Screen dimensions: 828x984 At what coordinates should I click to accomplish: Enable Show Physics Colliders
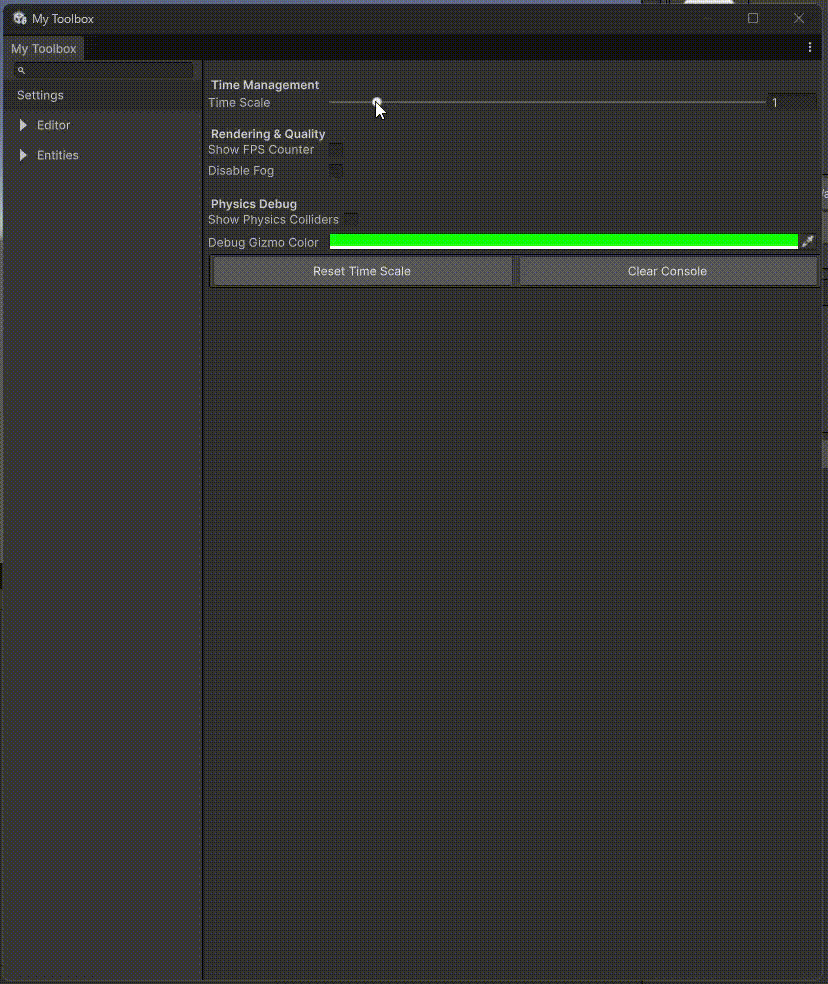pos(350,219)
